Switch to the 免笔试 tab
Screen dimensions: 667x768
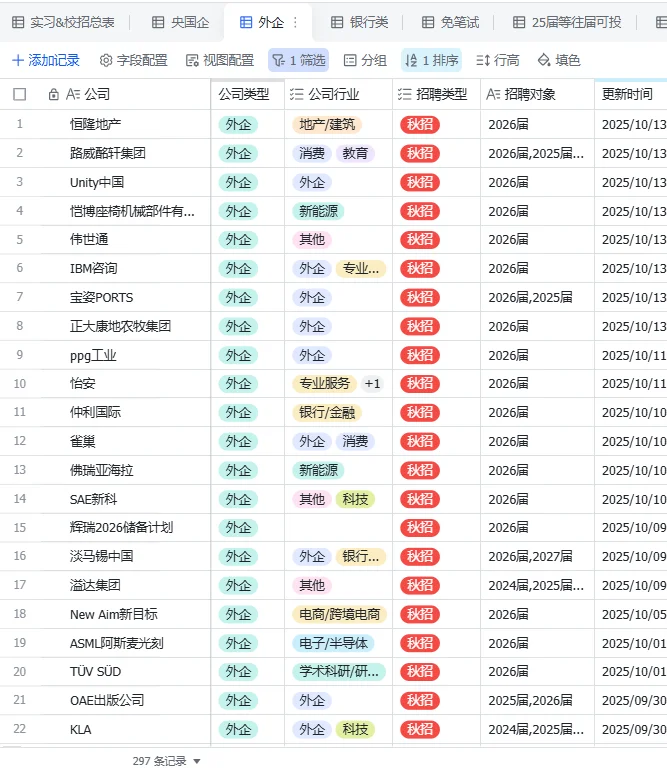click(x=451, y=23)
